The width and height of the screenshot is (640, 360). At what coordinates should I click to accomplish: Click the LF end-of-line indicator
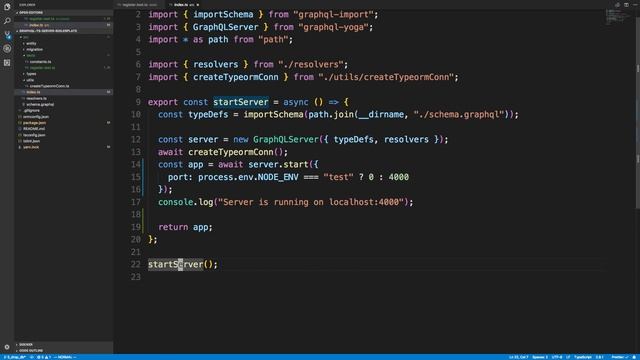pos(568,357)
